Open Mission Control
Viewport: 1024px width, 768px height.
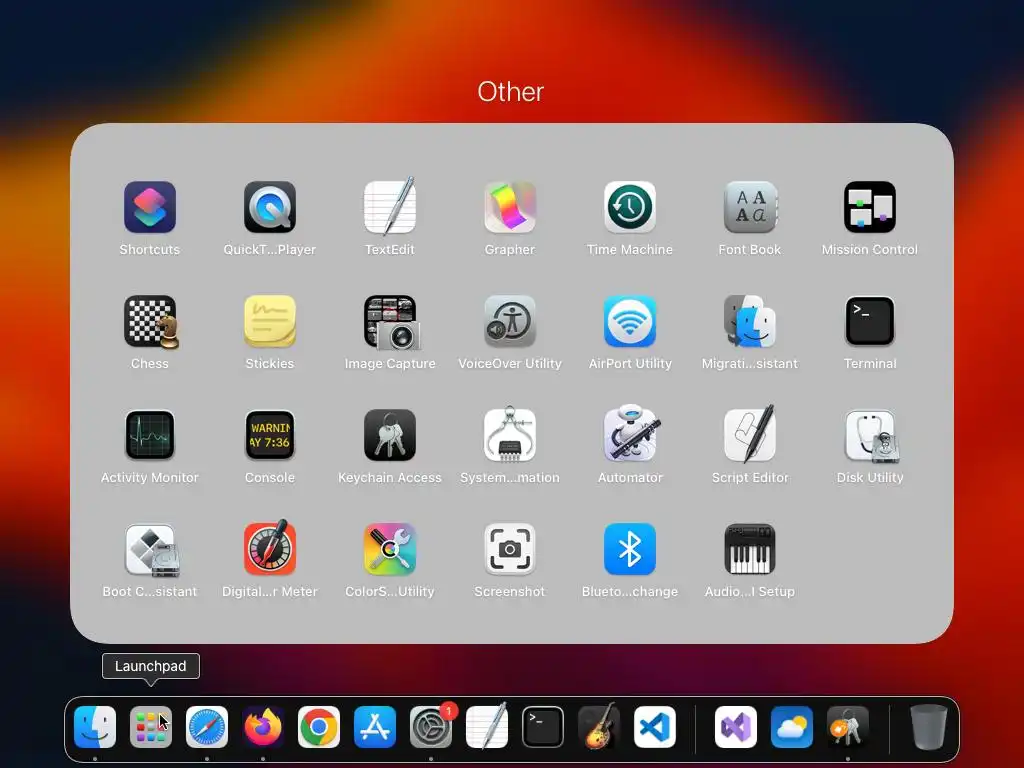click(870, 208)
